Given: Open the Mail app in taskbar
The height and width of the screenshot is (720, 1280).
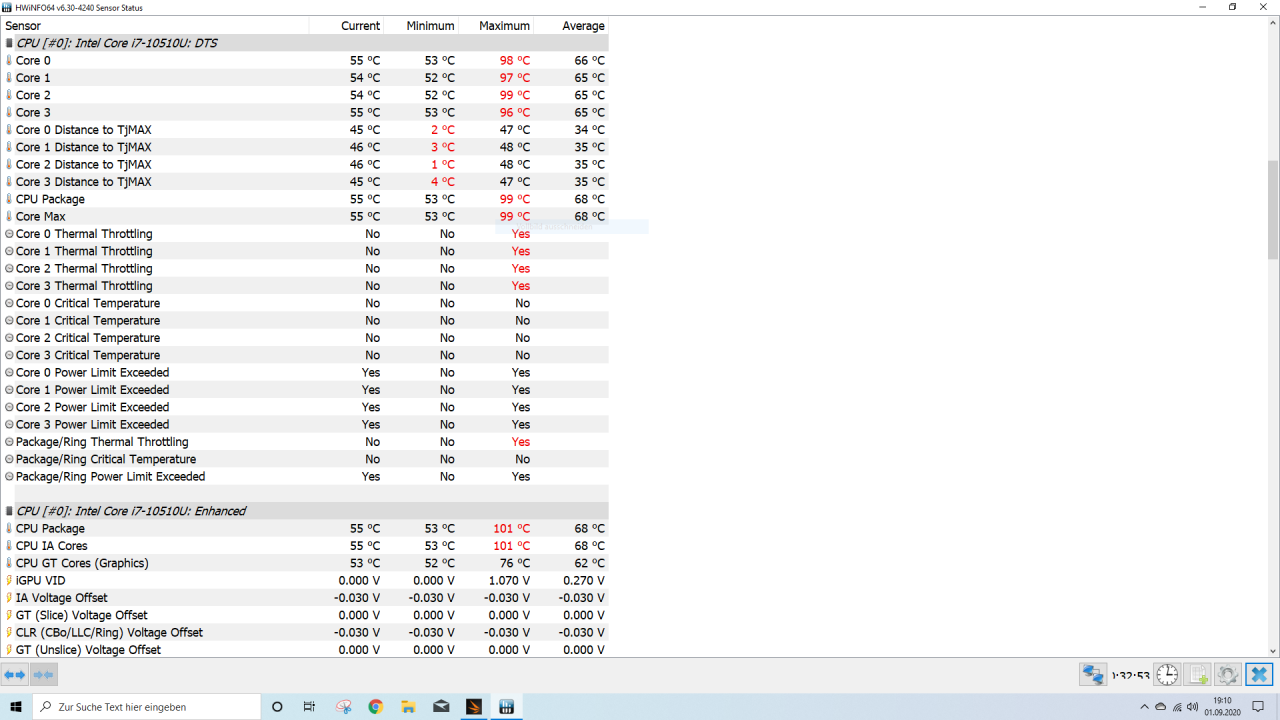Looking at the screenshot, I should point(441,707).
